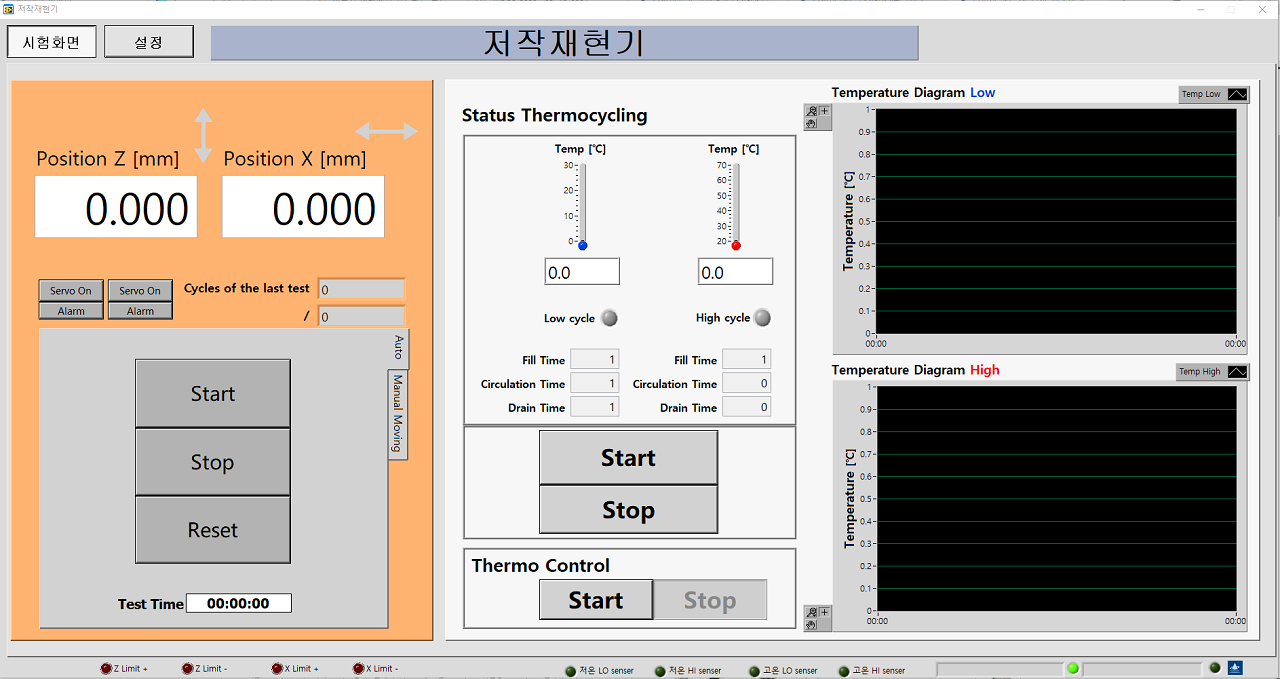Click the 고온 LO senser indicator LED

click(x=754, y=671)
